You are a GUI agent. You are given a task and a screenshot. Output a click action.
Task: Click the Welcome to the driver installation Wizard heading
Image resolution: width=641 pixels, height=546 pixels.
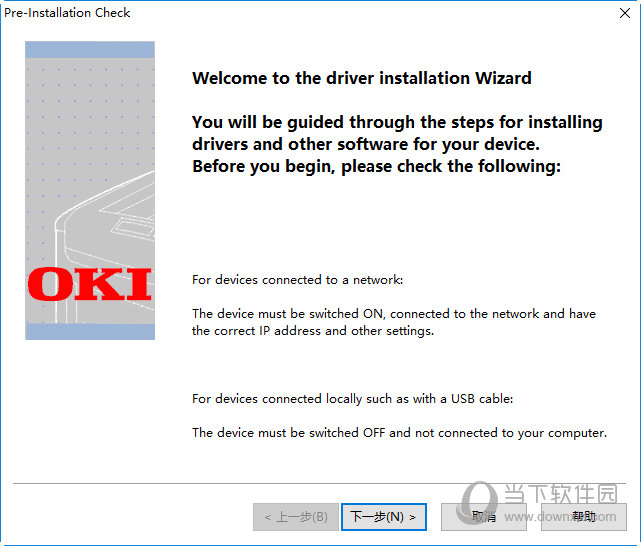pos(362,78)
